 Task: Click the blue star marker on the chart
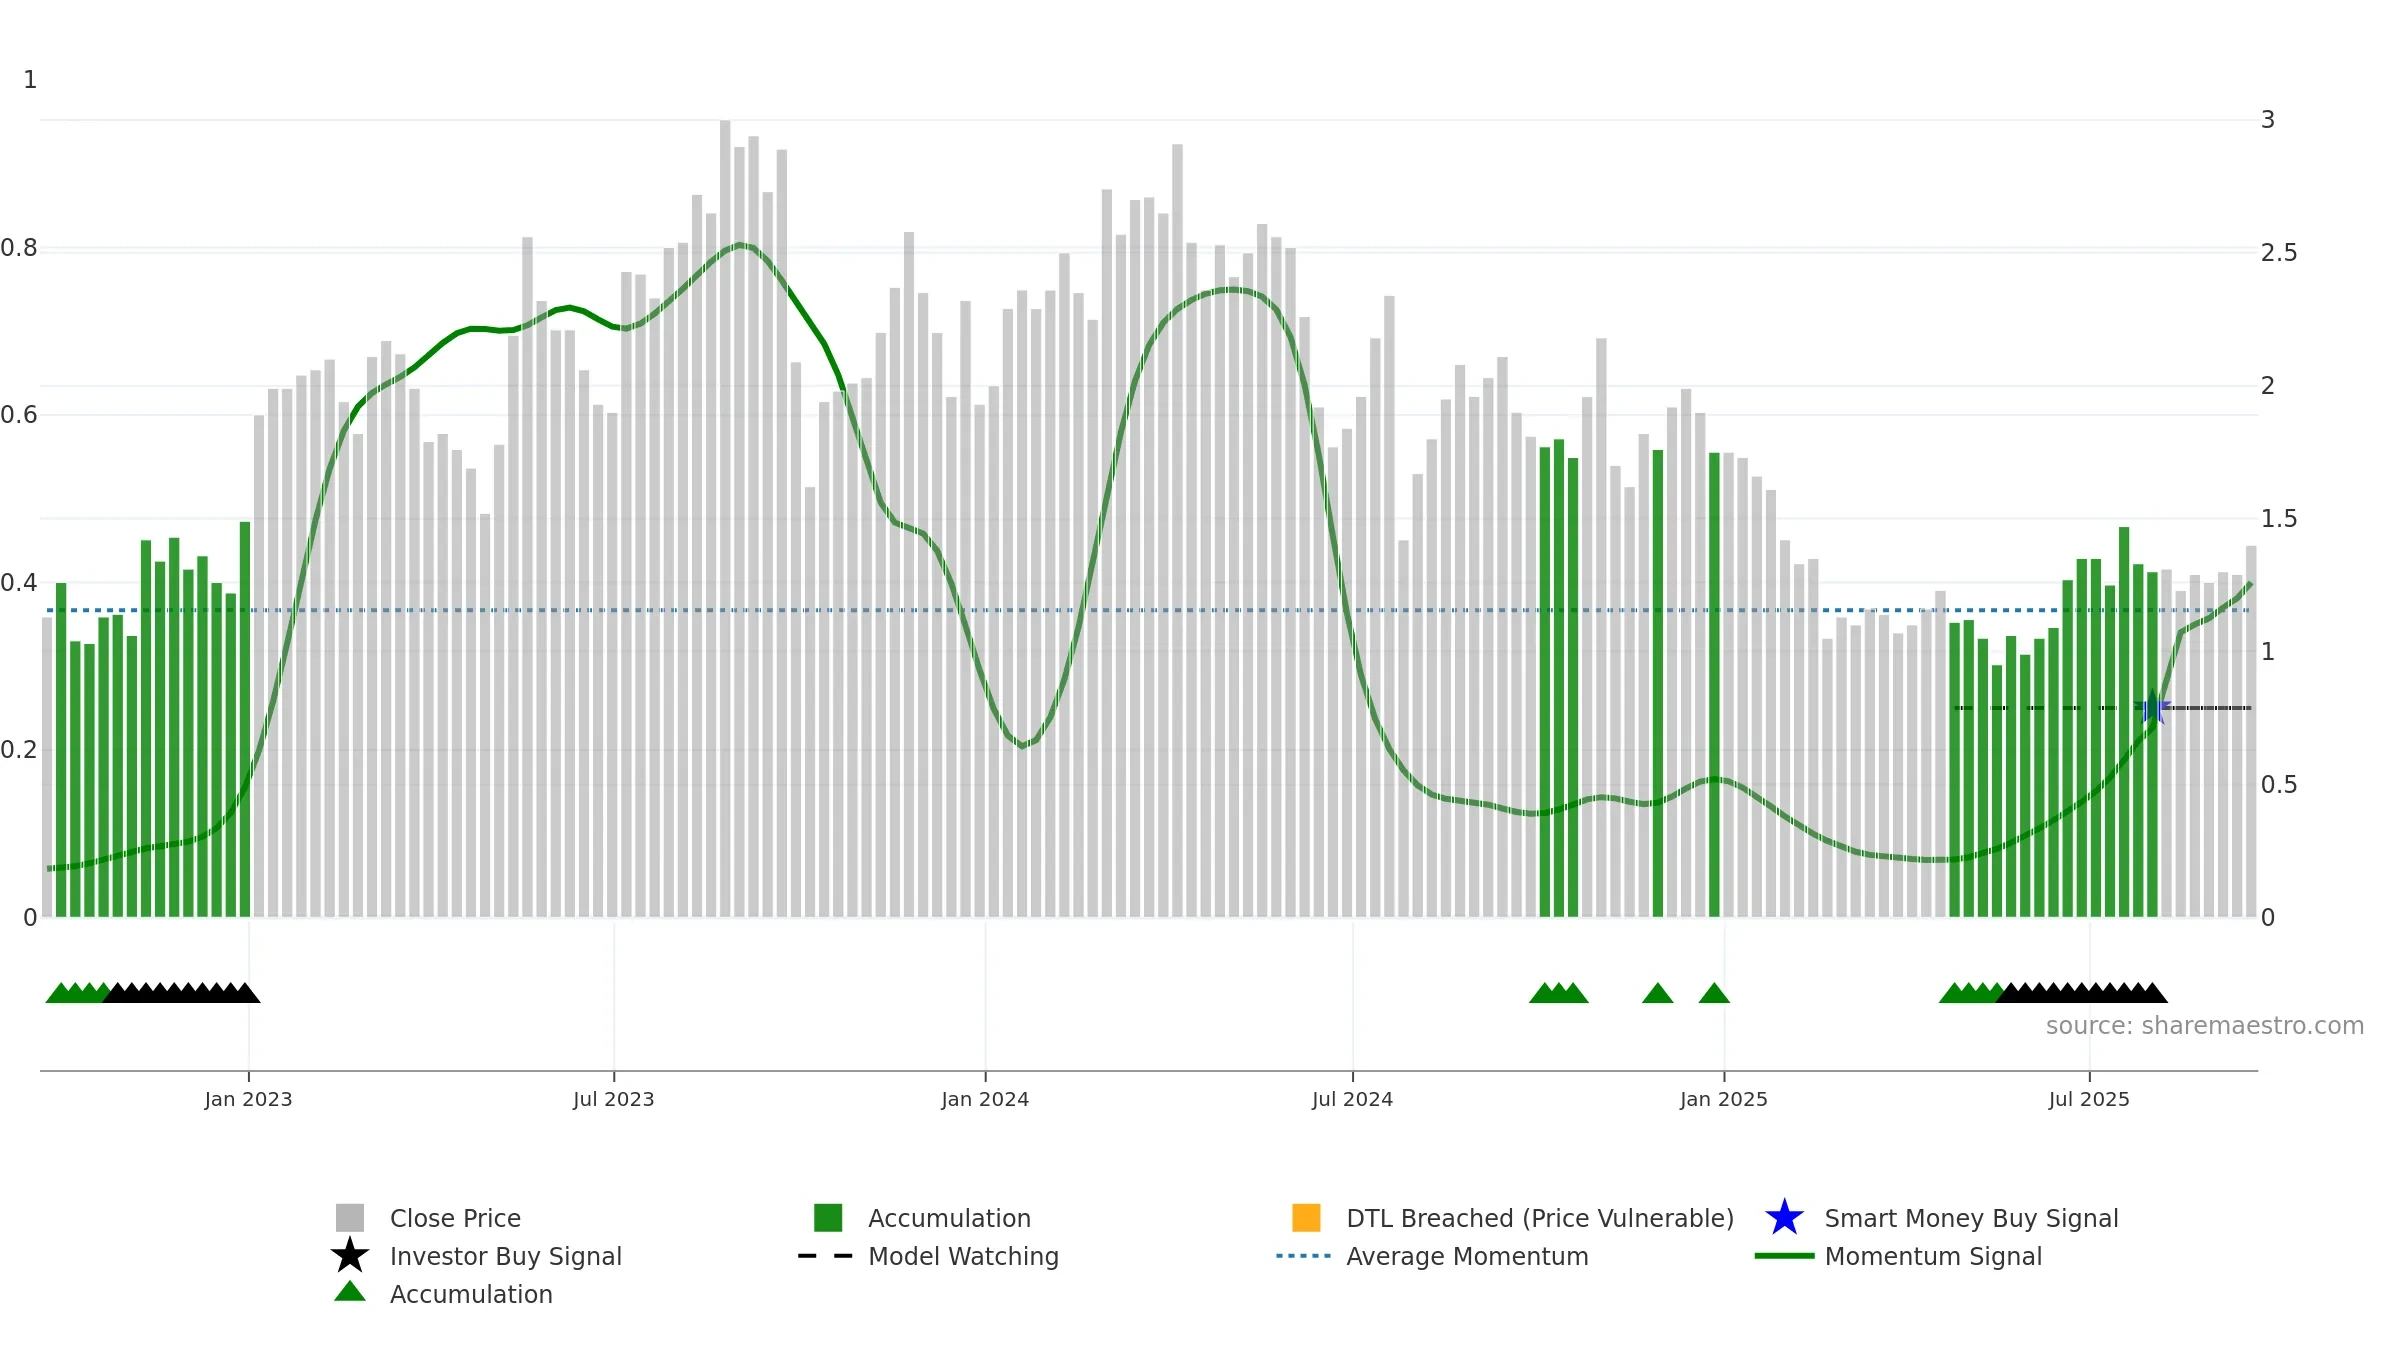click(2153, 708)
